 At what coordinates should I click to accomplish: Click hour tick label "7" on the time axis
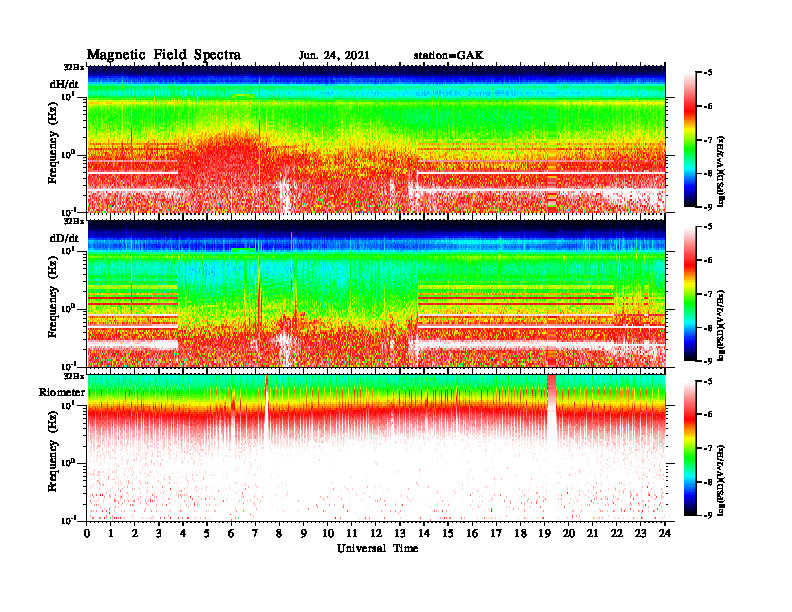(256, 533)
